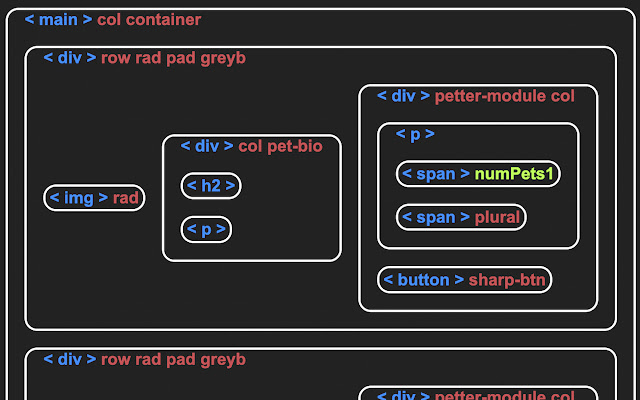640x400 pixels.
Task: Select the first div petter-module col label
Action: coord(475,96)
